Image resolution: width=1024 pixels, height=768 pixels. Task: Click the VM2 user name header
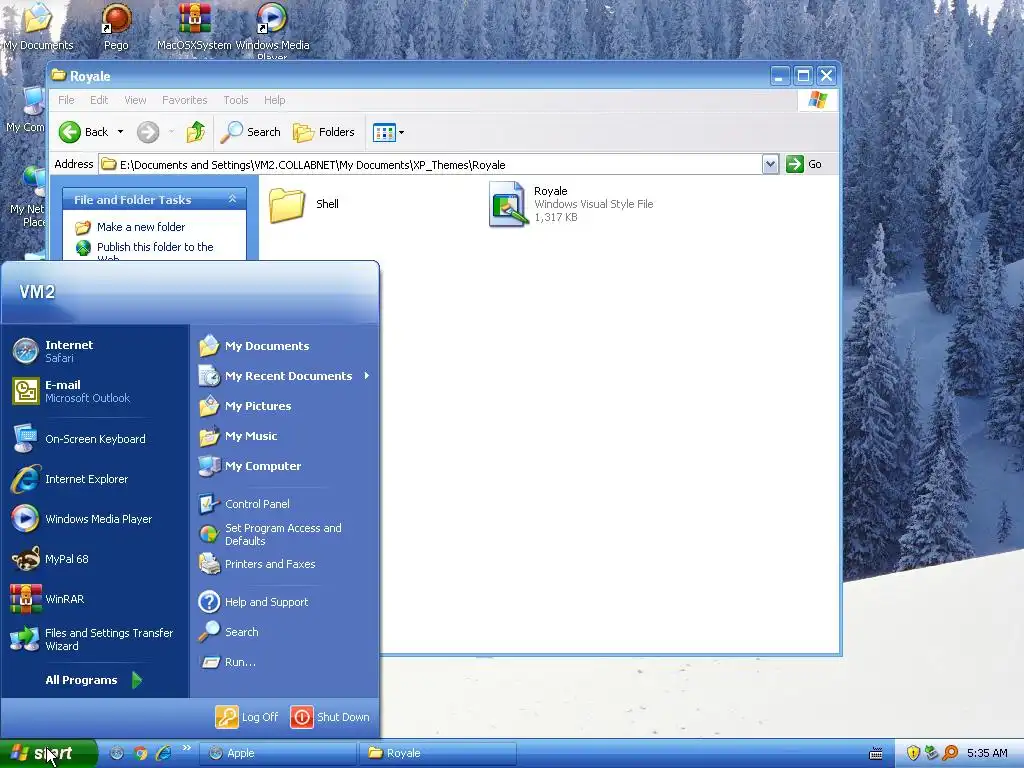[37, 292]
